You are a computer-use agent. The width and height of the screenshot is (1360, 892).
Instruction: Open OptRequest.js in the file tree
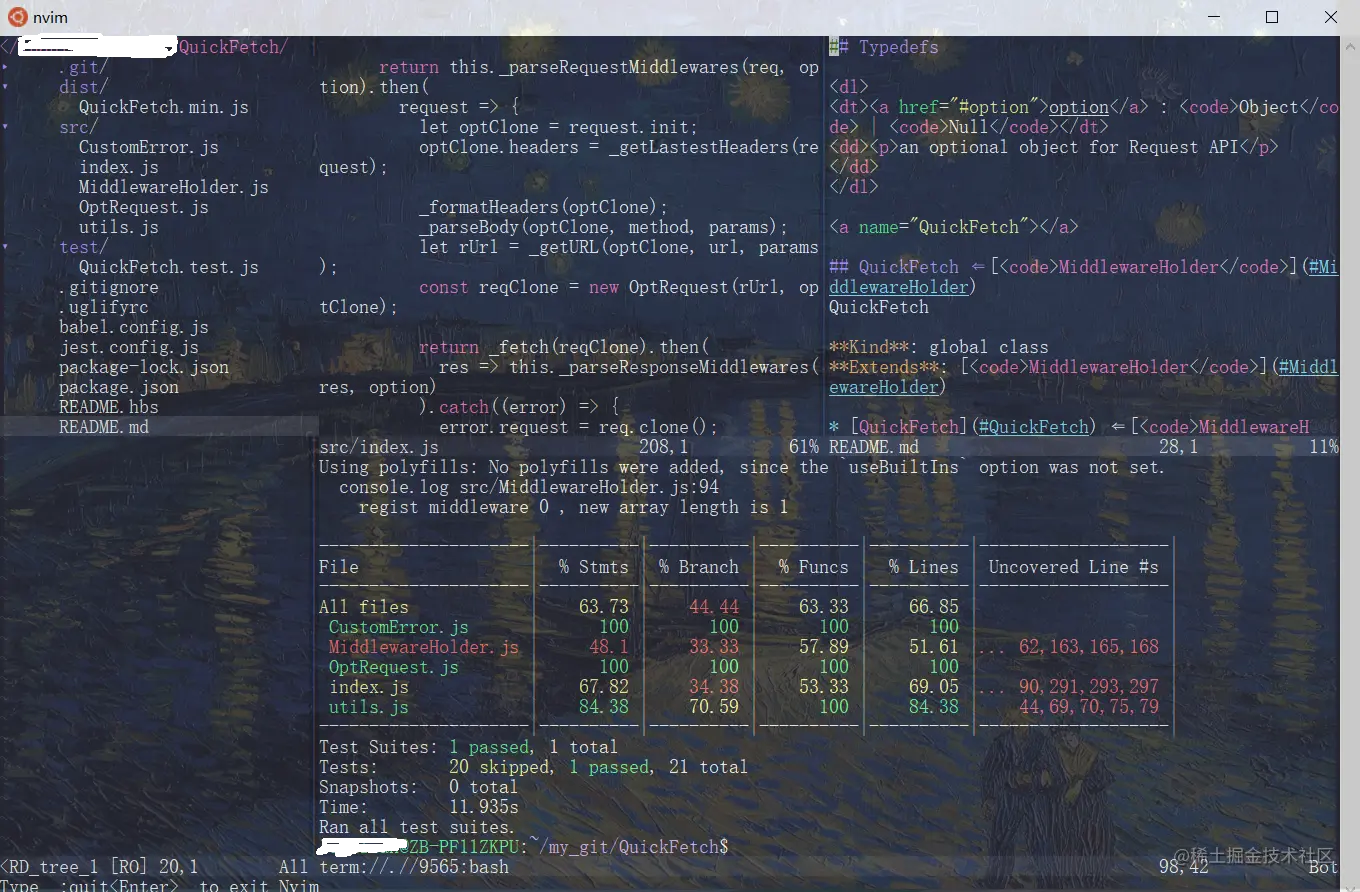pos(144,207)
